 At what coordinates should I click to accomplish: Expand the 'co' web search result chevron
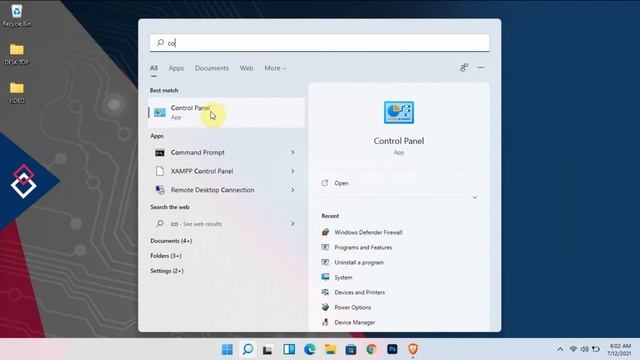click(x=293, y=224)
